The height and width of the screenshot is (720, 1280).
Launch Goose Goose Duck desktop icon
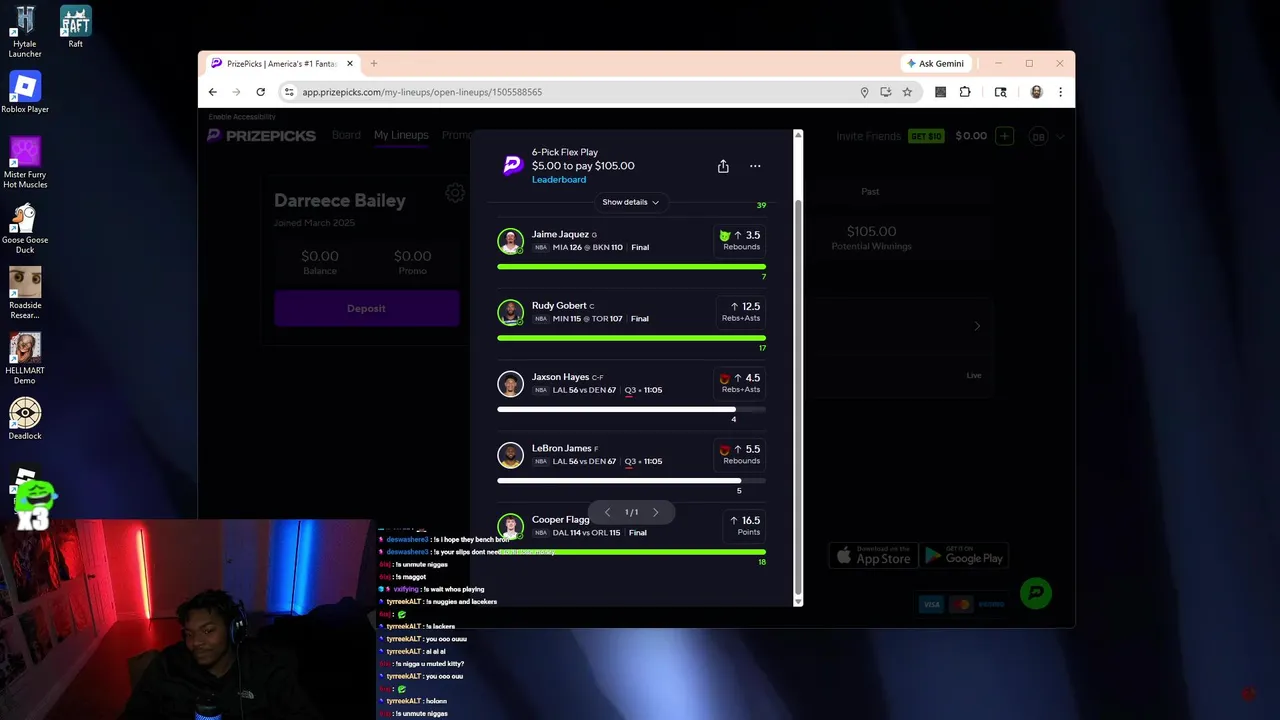pyautogui.click(x=25, y=228)
